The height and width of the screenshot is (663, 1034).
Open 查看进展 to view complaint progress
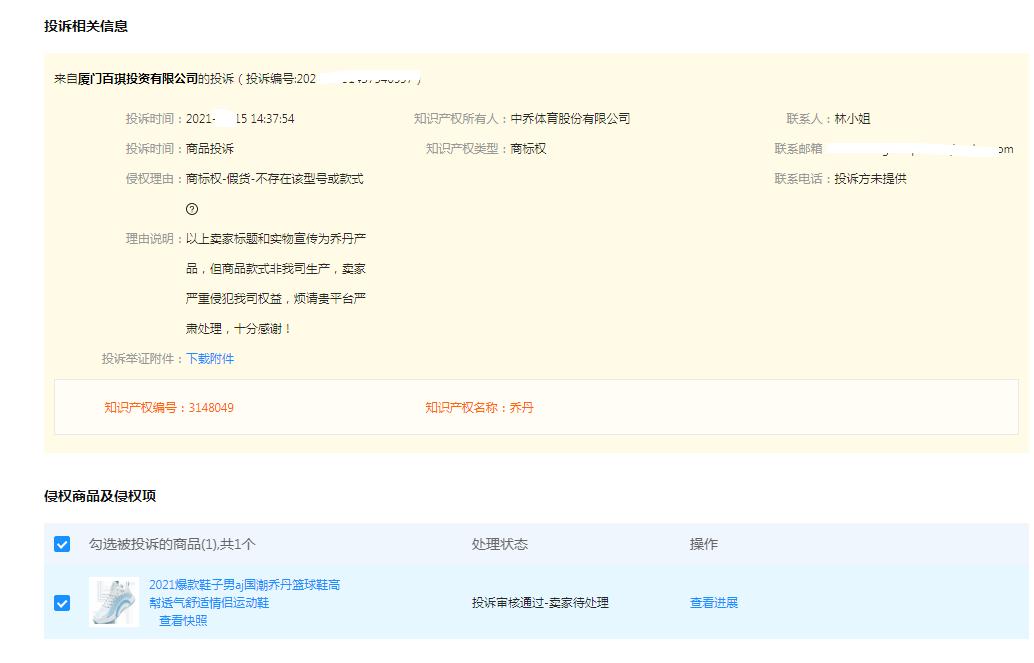point(713,603)
